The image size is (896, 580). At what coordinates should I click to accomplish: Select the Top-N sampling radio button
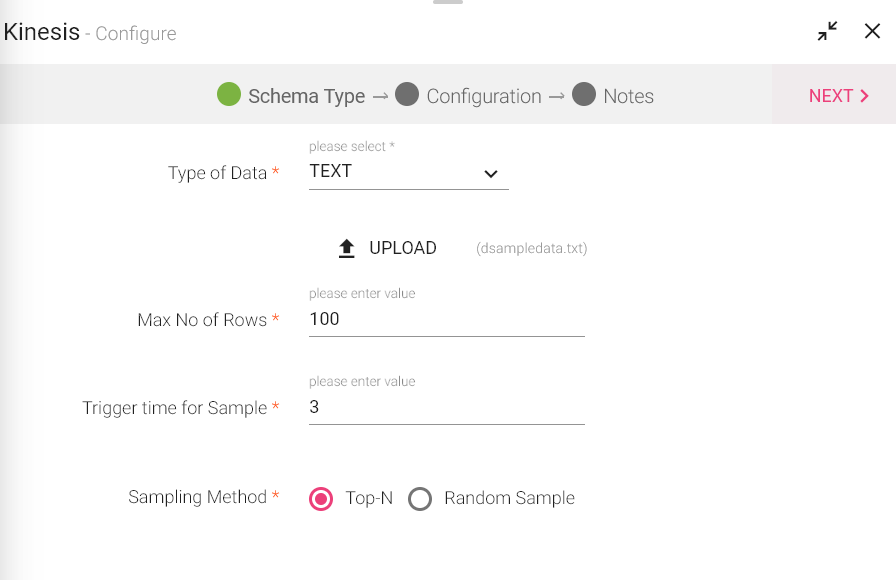321,498
